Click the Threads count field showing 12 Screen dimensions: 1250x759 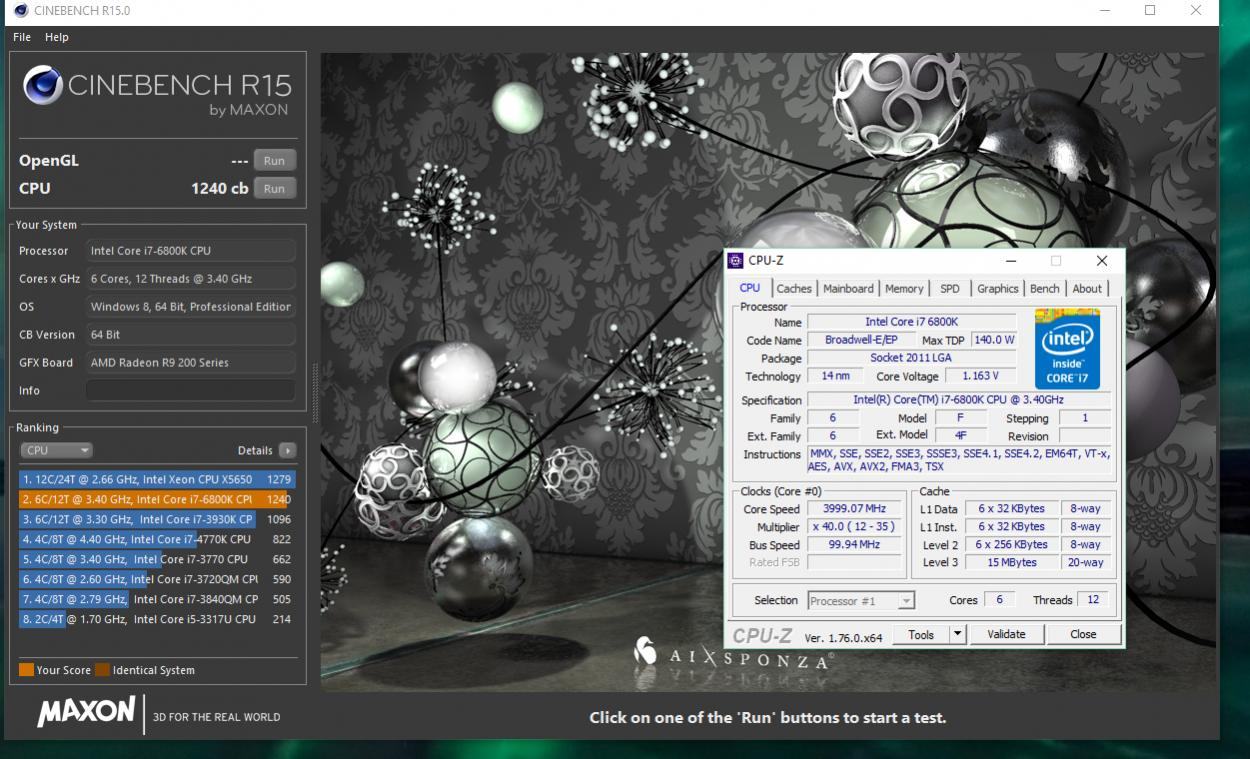[1093, 600]
